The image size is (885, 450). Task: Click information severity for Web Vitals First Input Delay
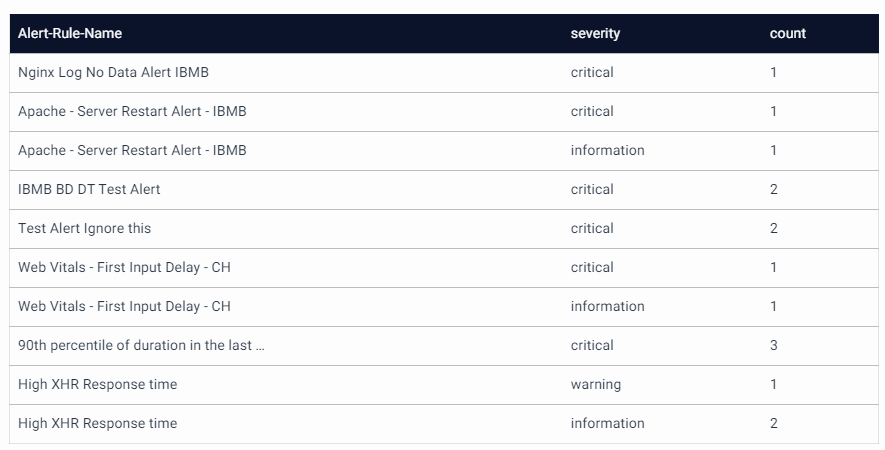coord(607,306)
